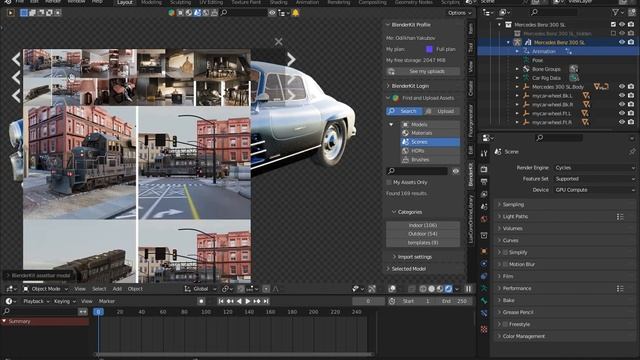
Task: Switch viewport to Rendered shading mode
Action: pyautogui.click(x=448, y=289)
